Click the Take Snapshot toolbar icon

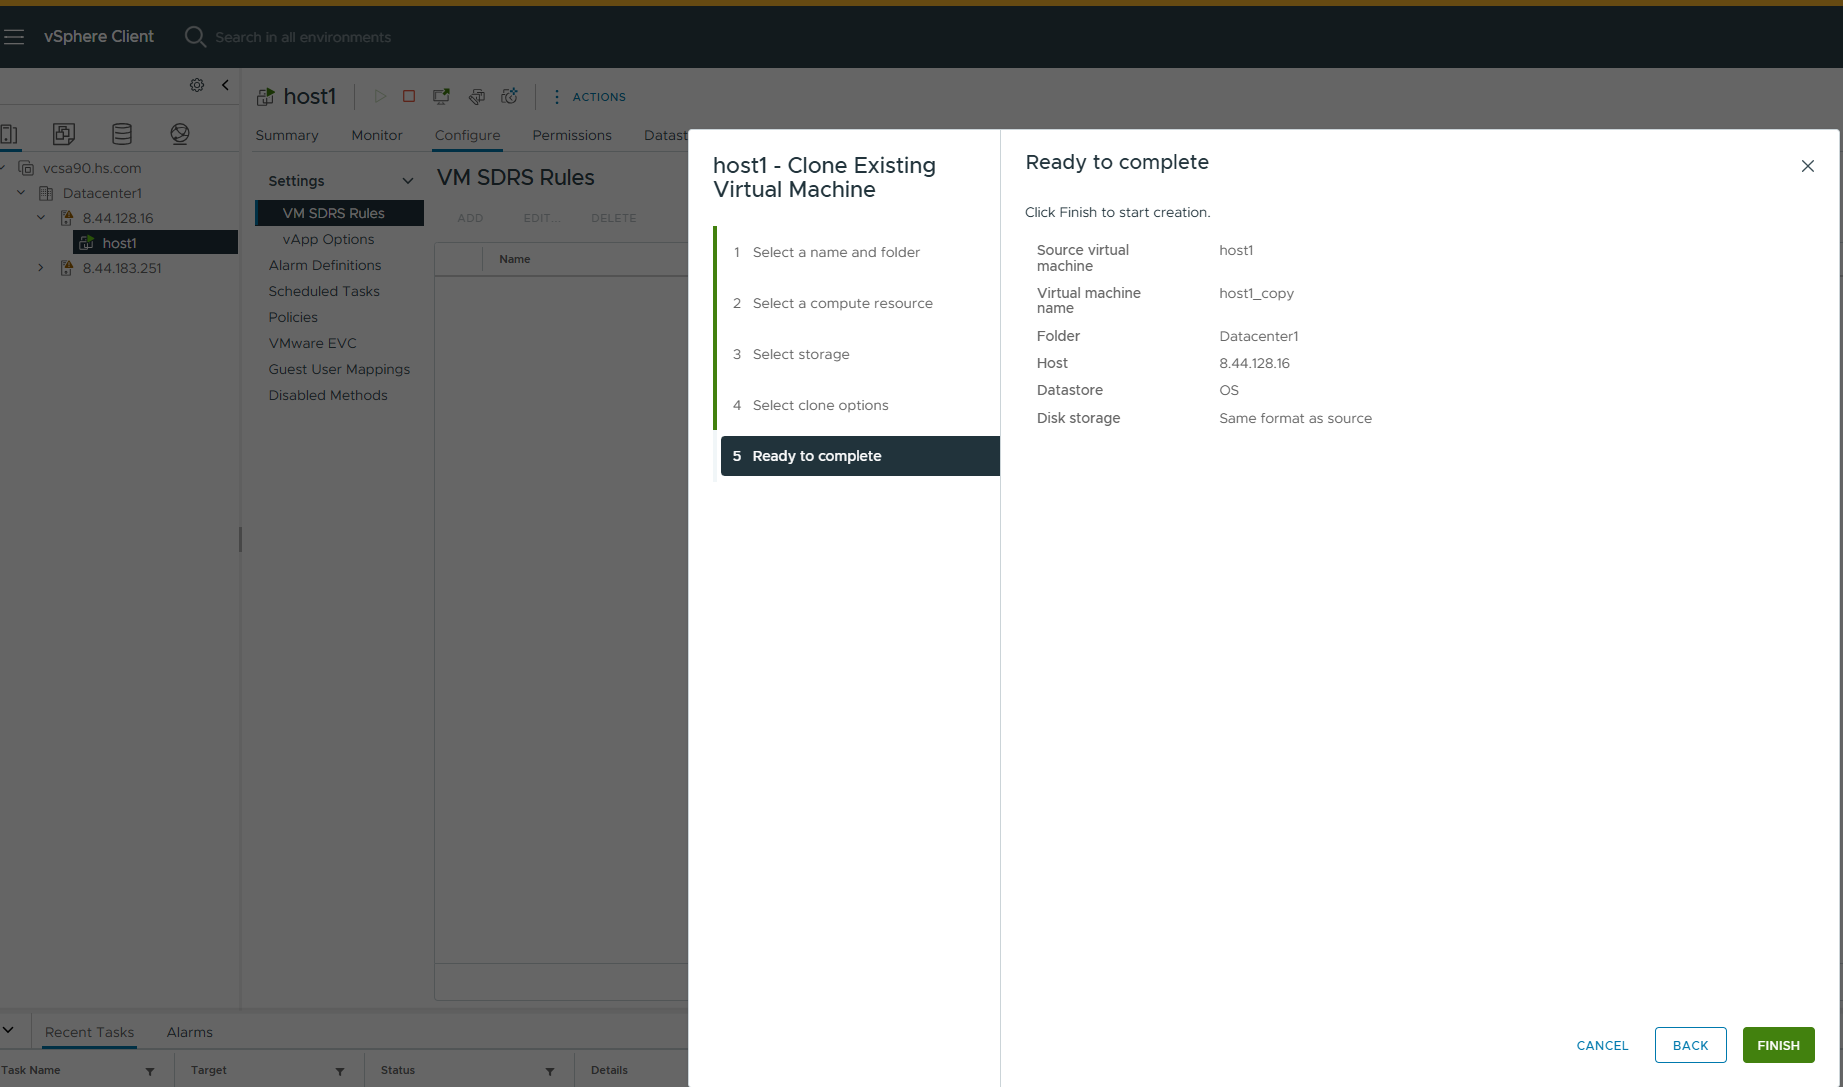tap(510, 96)
